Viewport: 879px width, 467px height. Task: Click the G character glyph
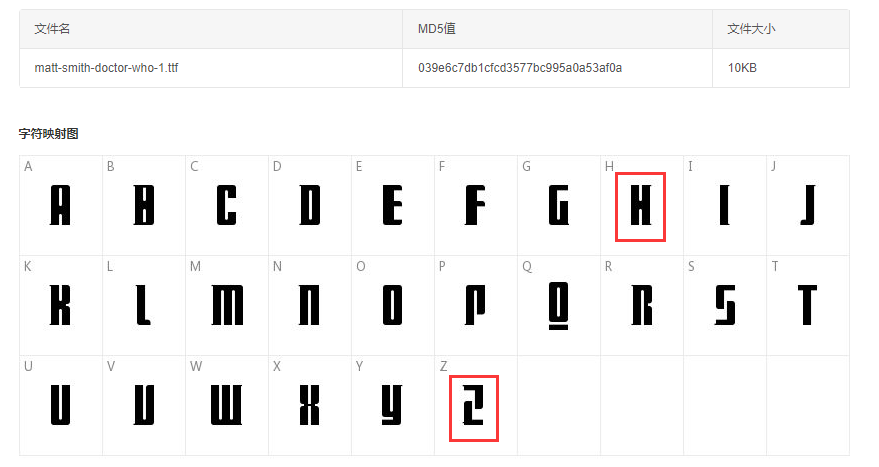click(x=558, y=205)
